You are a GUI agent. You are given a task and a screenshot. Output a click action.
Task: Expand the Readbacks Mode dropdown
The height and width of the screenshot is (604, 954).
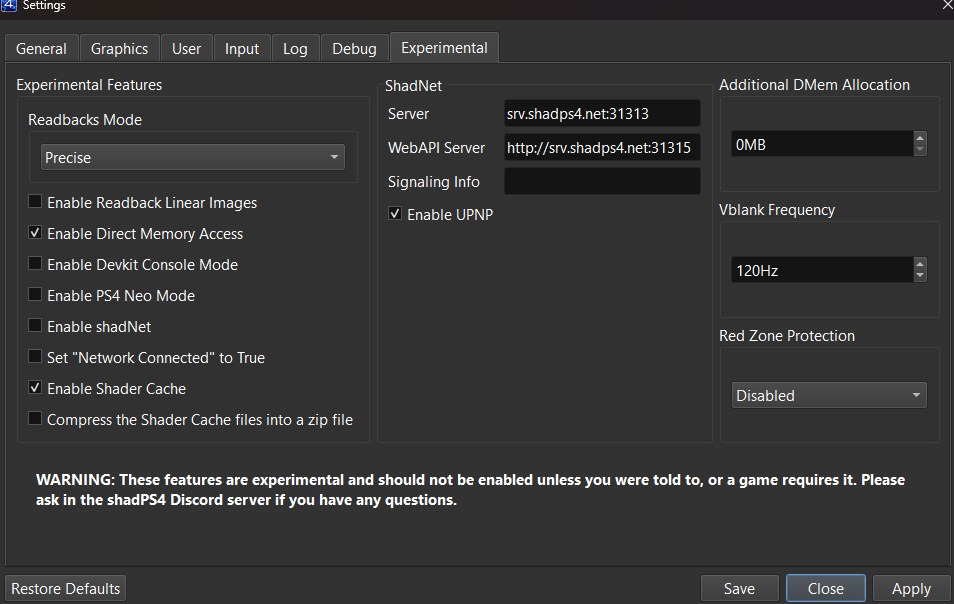pos(192,158)
